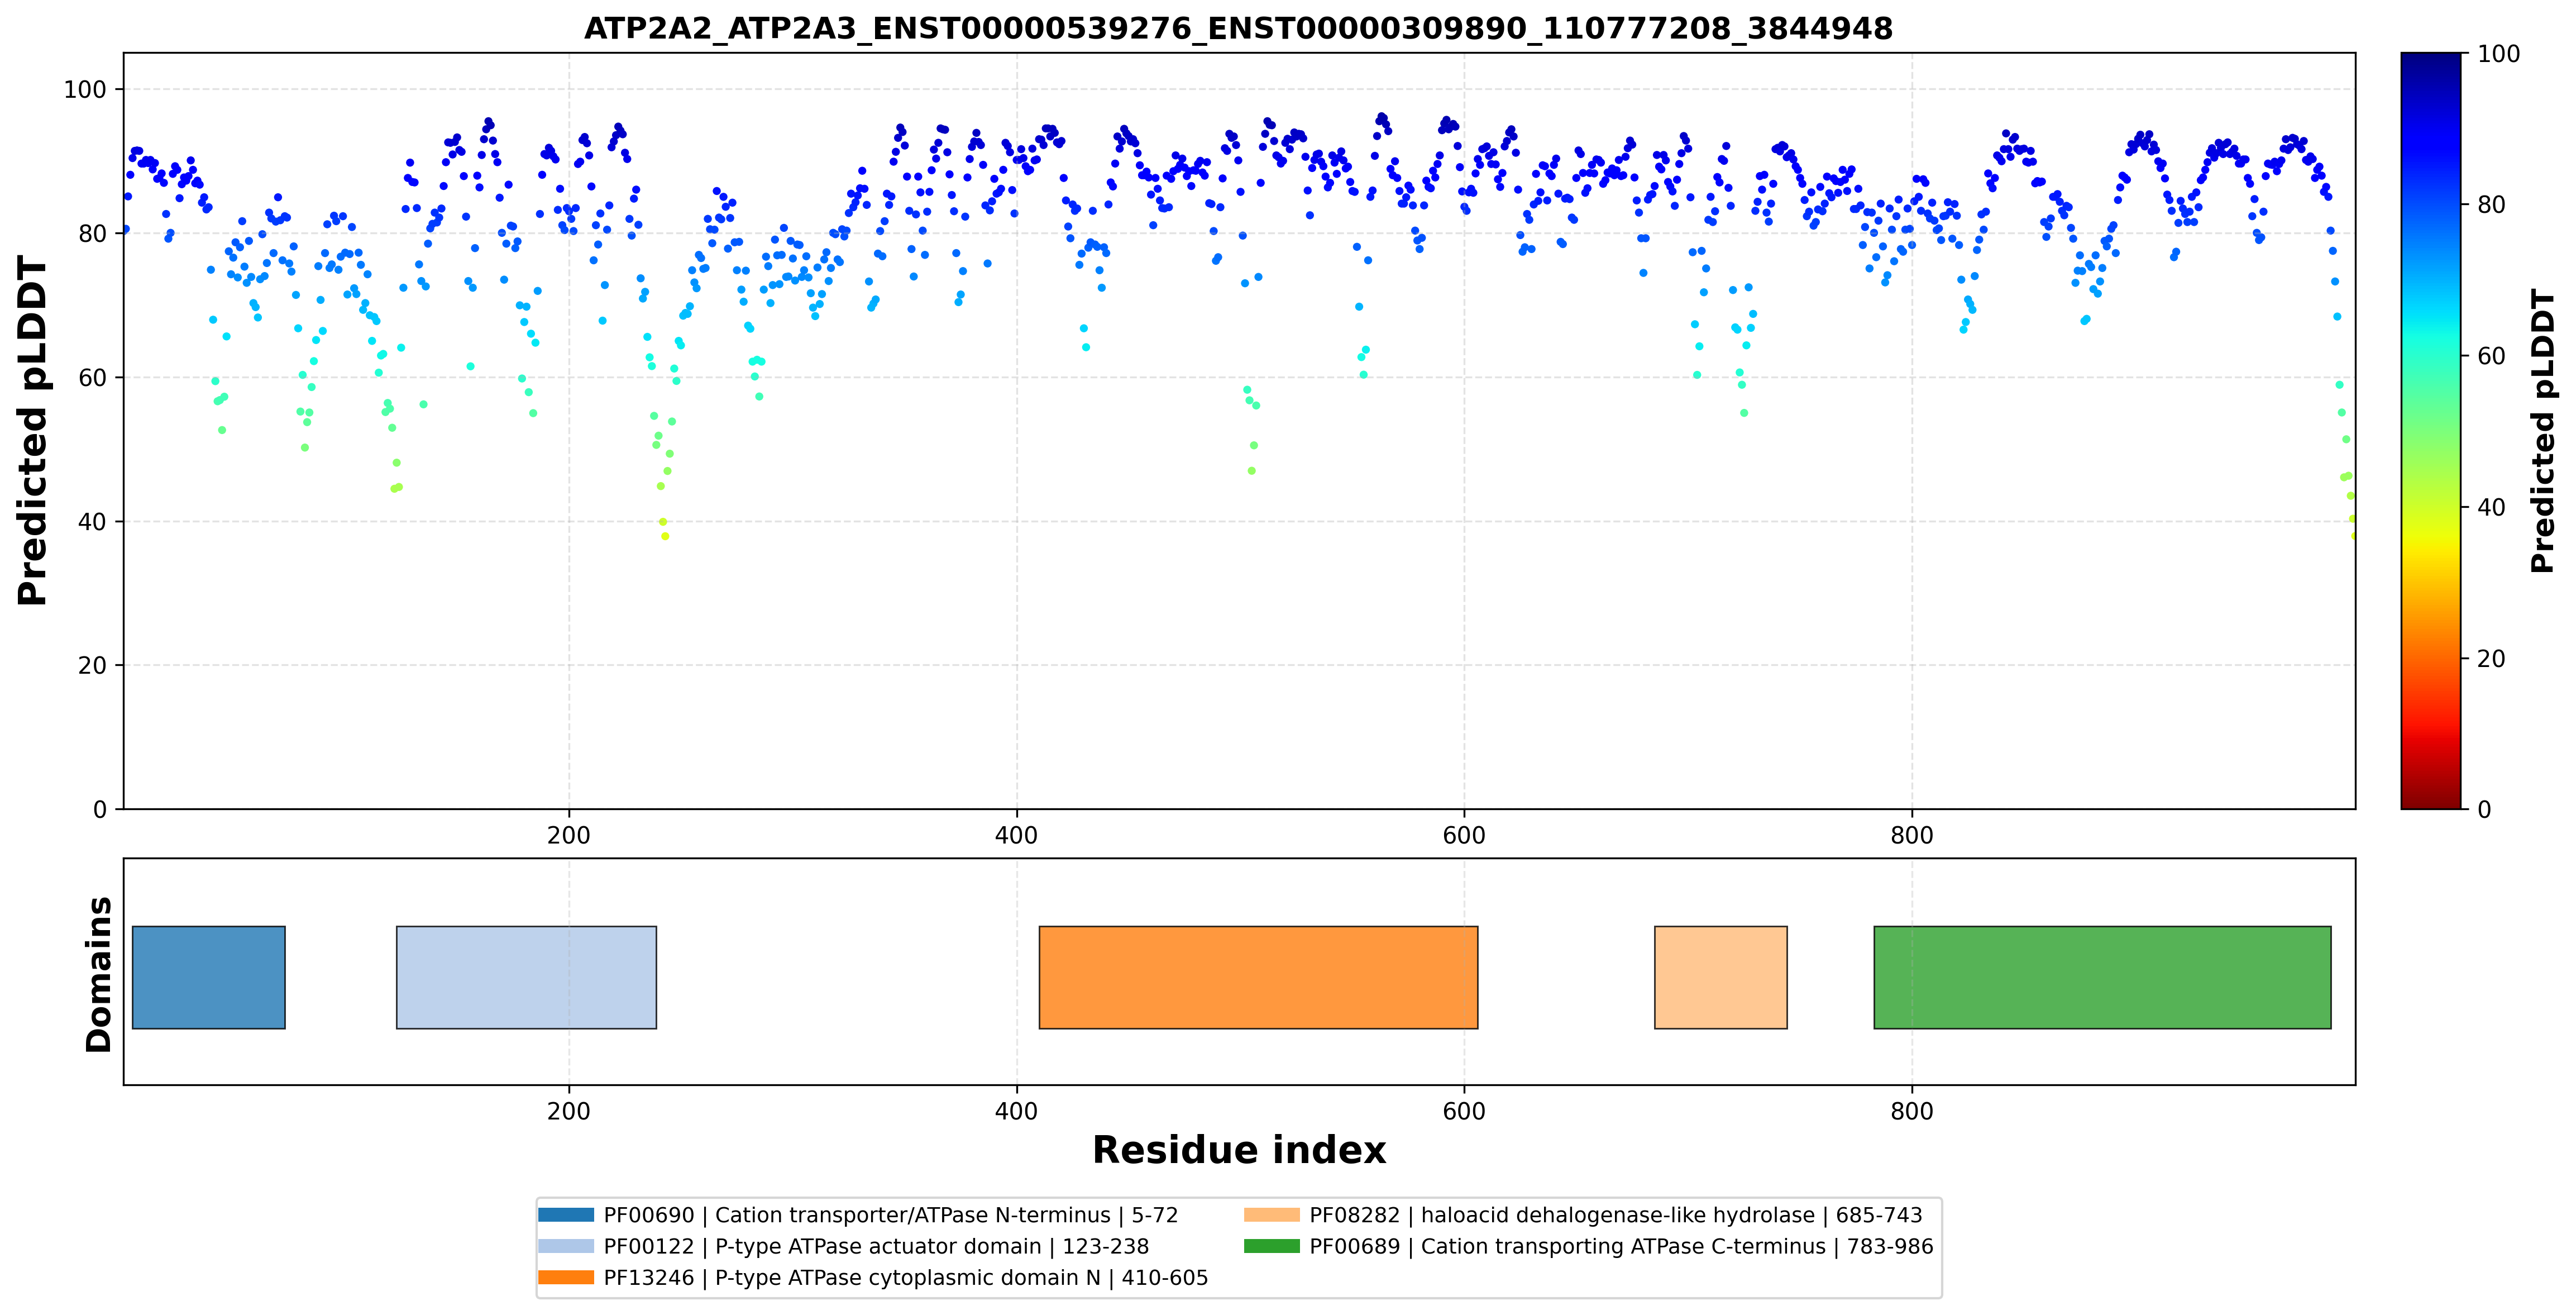Click the plot title ATP2A2_ATP2A3 text
Viewport: 2576px width, 1315px height.
click(x=1238, y=28)
